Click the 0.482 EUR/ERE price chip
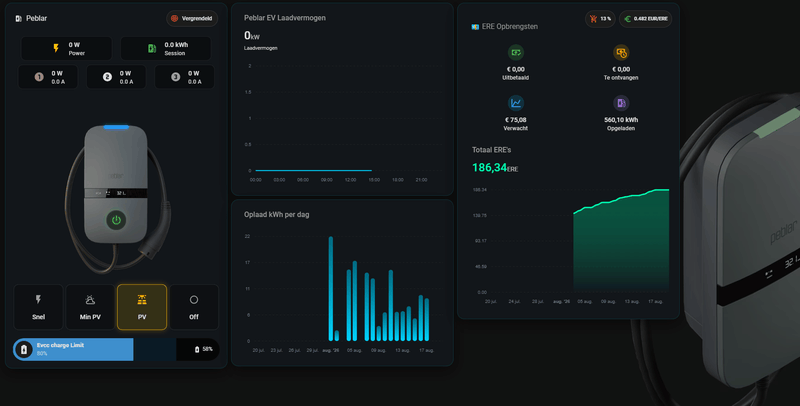The image size is (800, 406). point(645,19)
